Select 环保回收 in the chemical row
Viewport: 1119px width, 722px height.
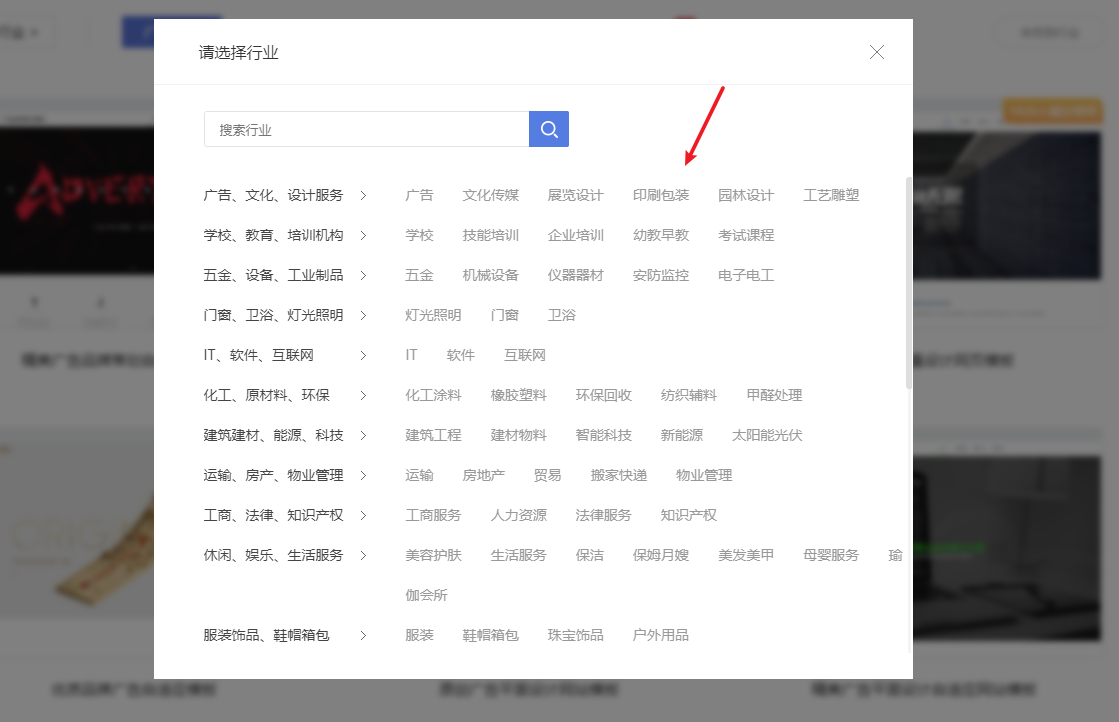pos(603,395)
